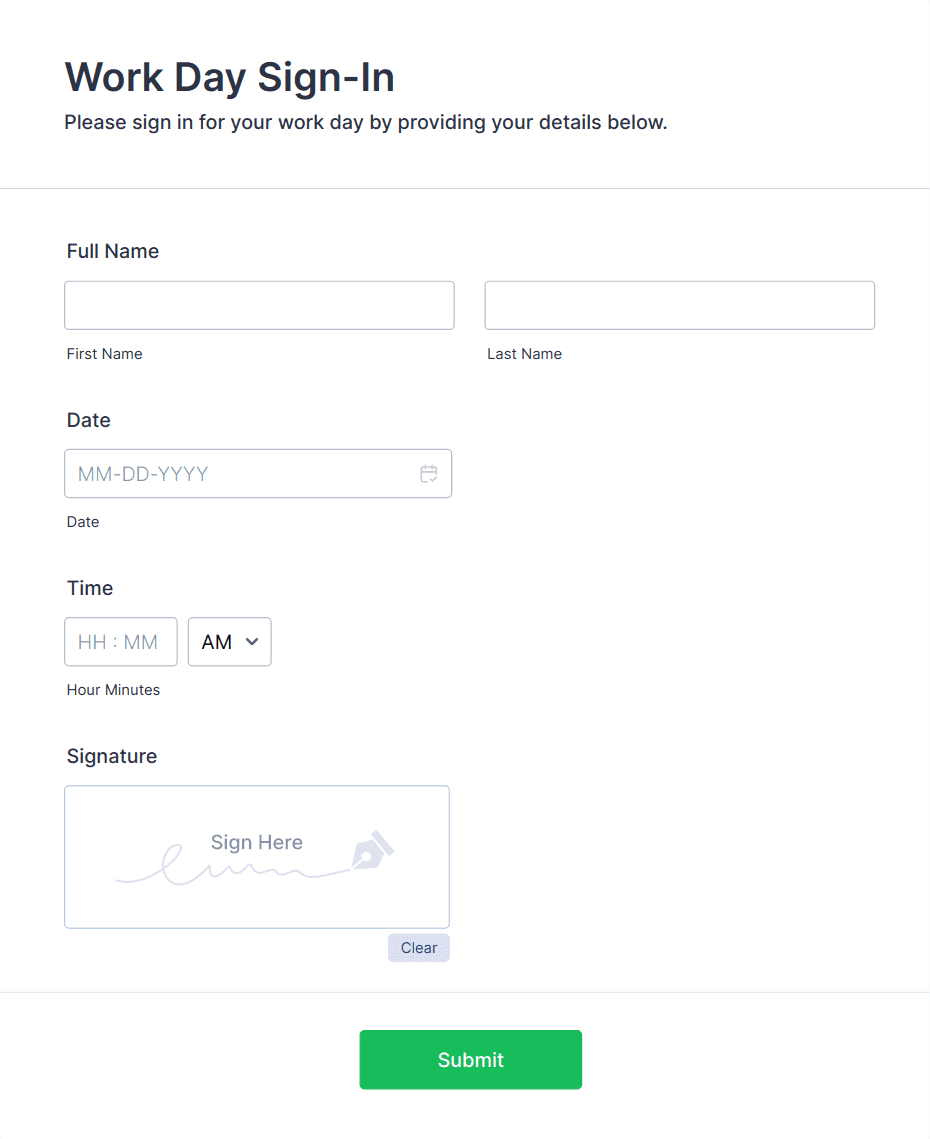
Task: Click the Work Day Sign-In heading
Action: 229,77
